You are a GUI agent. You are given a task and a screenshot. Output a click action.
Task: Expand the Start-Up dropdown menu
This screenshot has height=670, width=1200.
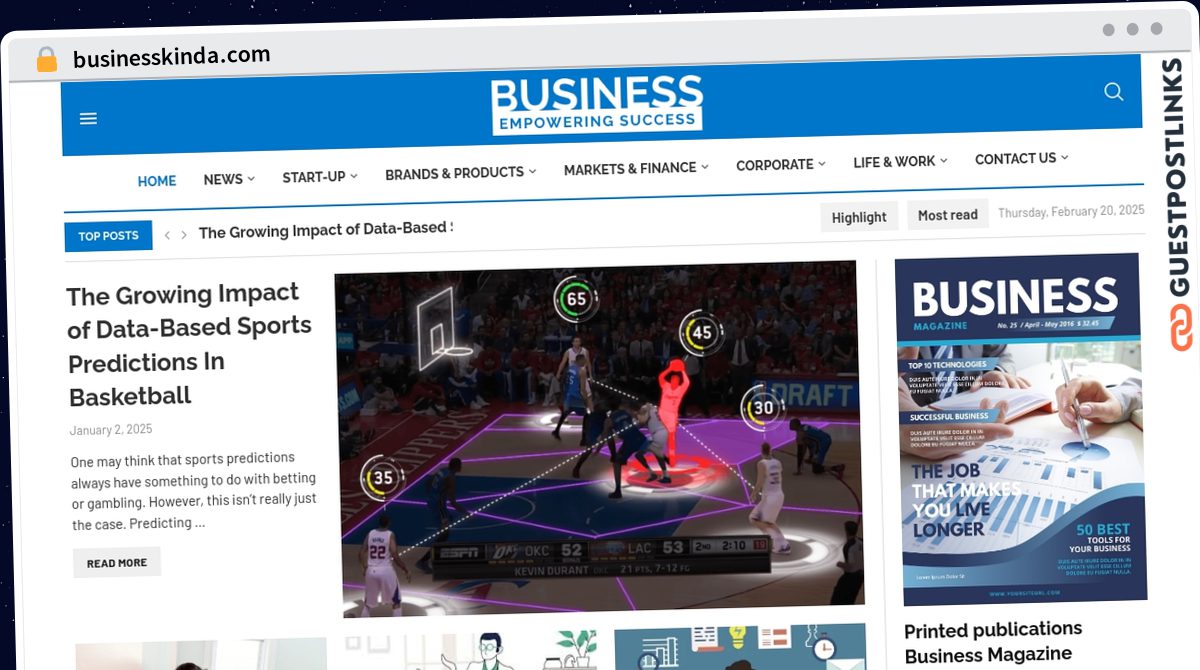(319, 176)
